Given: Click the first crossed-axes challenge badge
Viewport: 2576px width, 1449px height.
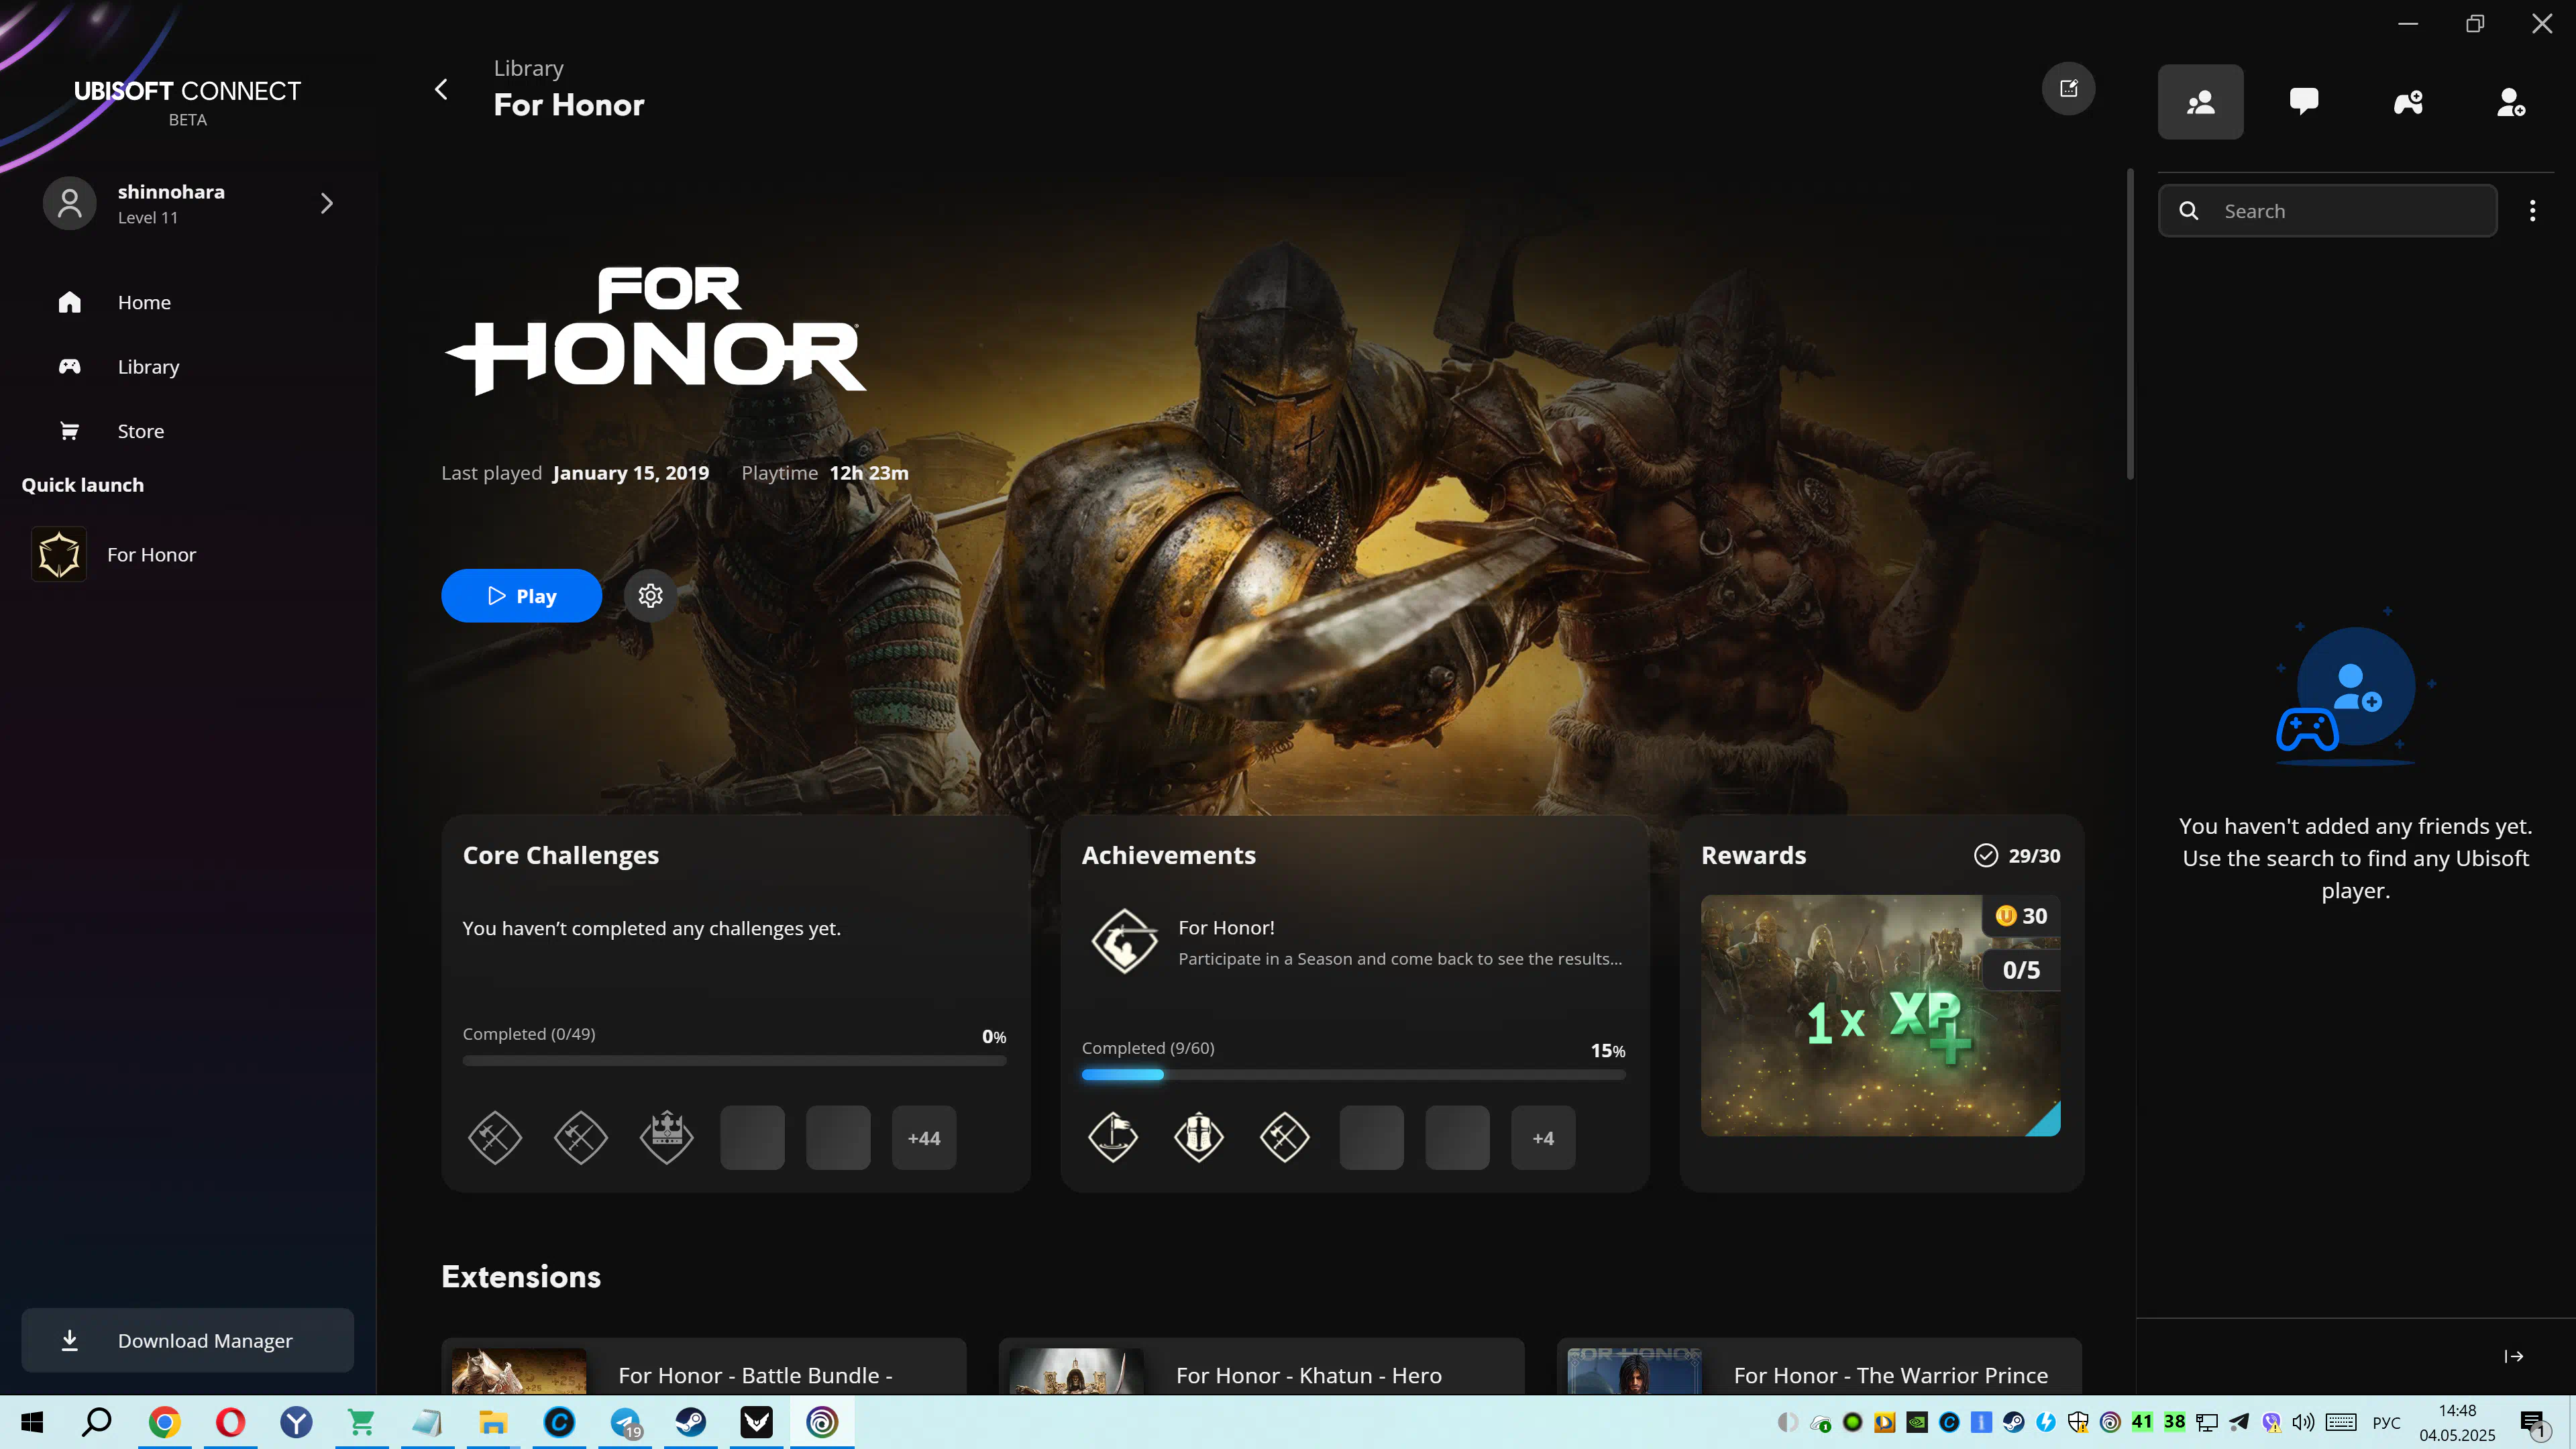Looking at the screenshot, I should point(494,1138).
